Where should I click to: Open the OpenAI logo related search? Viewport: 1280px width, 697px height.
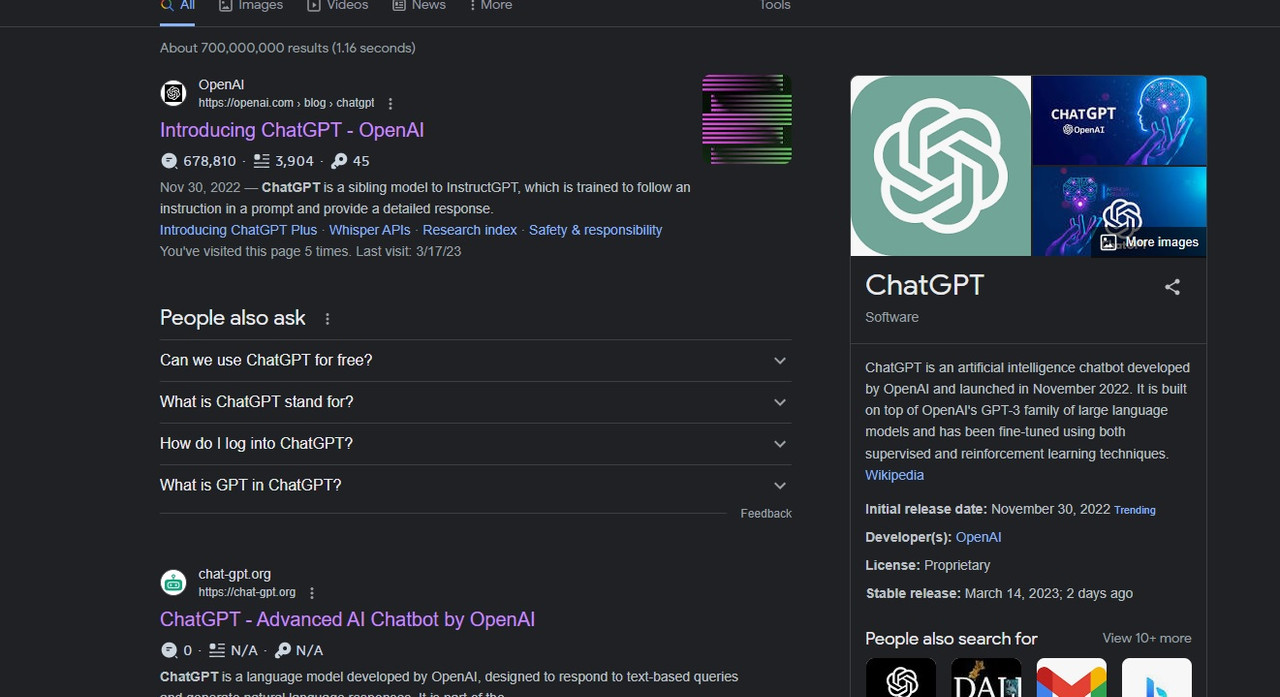[901, 677]
